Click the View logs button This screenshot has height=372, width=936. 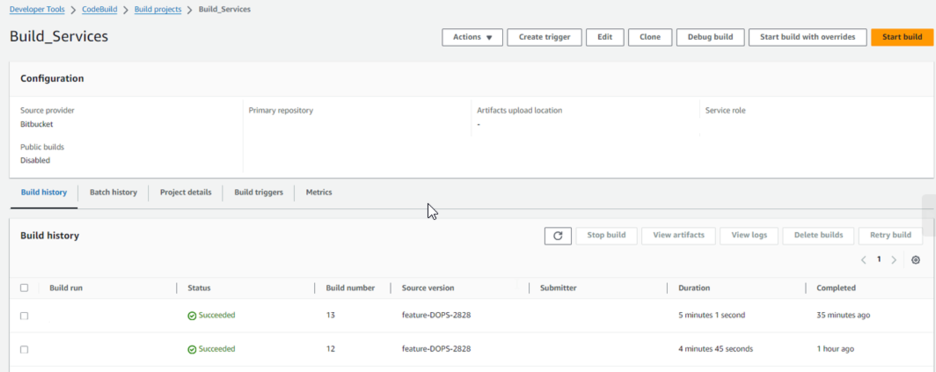749,235
